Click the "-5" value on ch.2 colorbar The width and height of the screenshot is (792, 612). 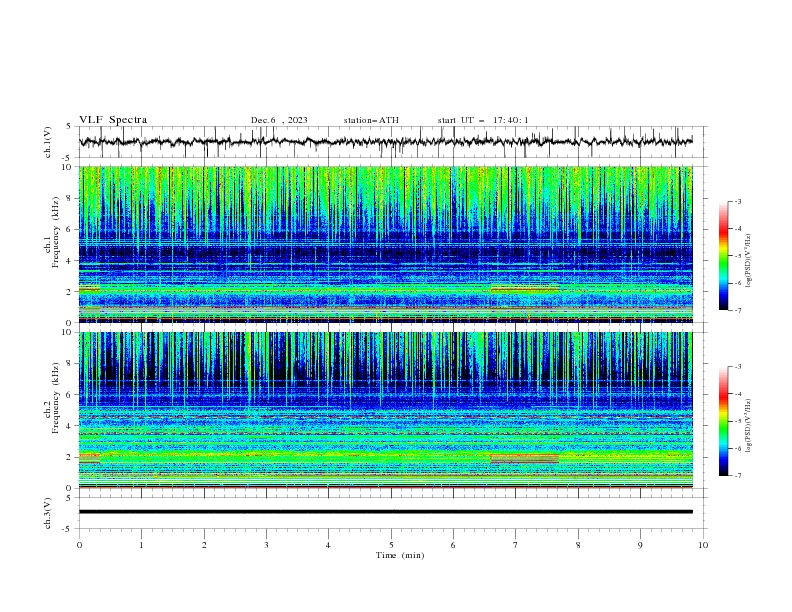click(738, 421)
